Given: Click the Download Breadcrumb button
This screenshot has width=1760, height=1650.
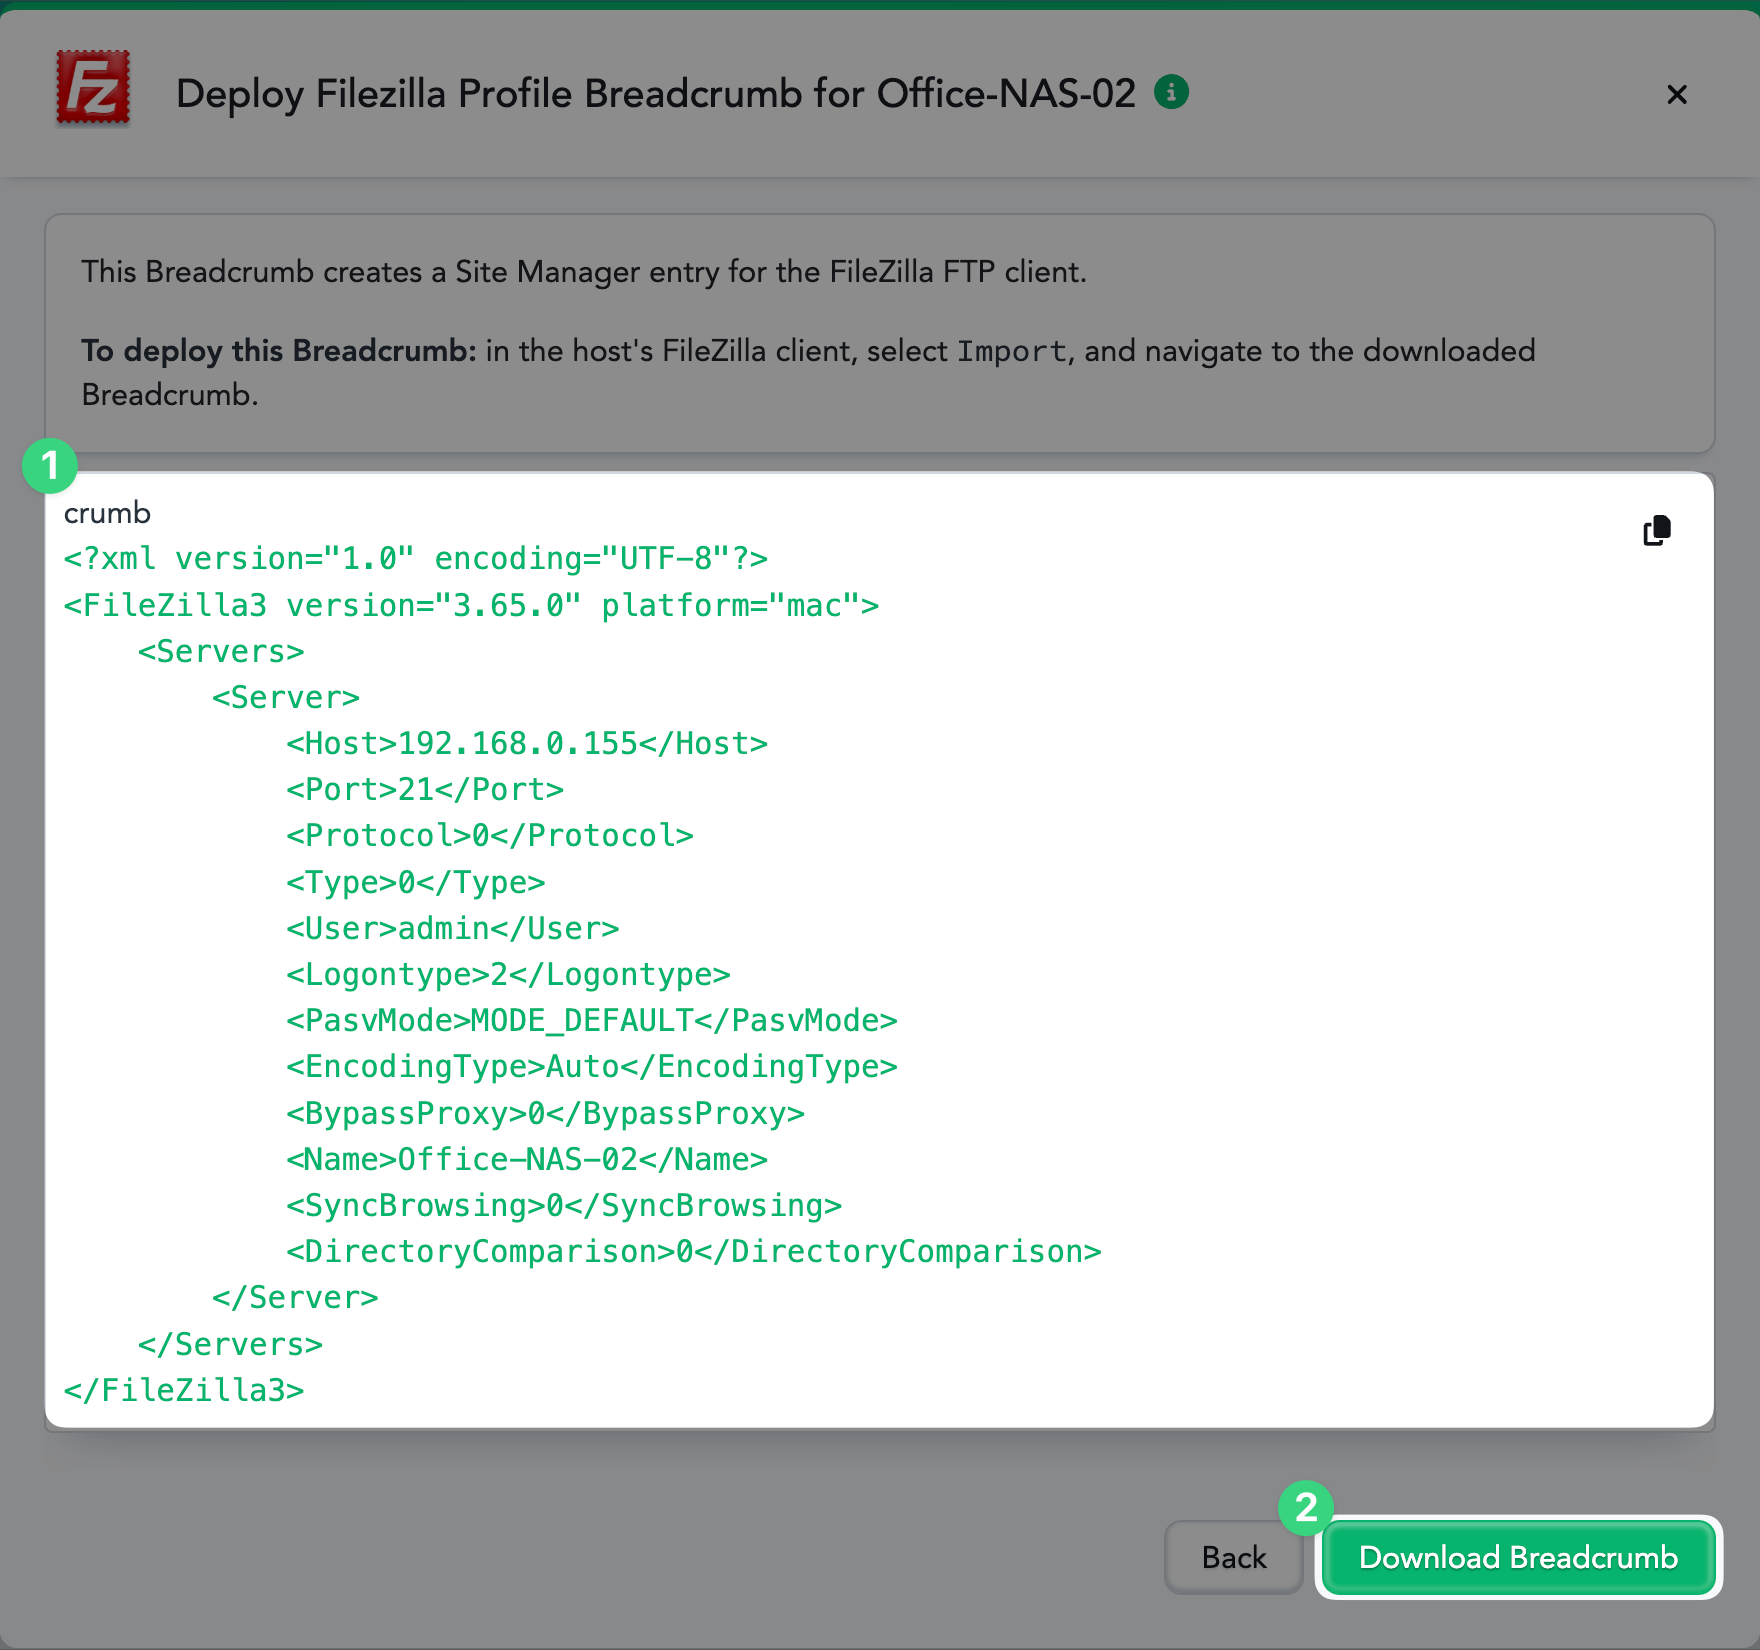Looking at the screenshot, I should [1518, 1557].
